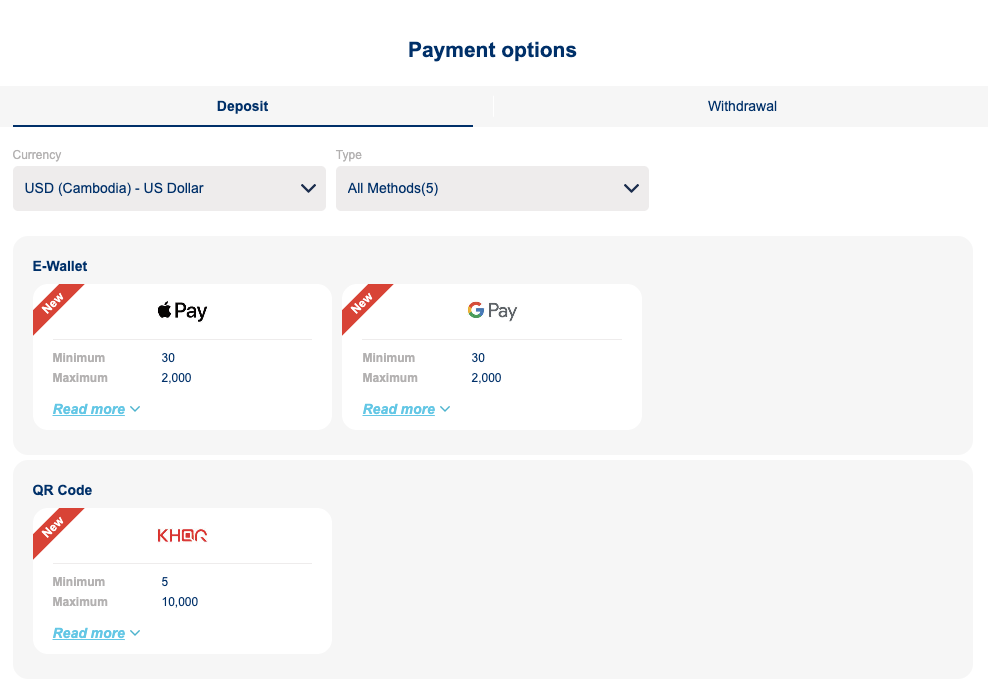The width and height of the screenshot is (988, 680).
Task: Click the Type dropdown chevron arrow
Action: pos(631,189)
